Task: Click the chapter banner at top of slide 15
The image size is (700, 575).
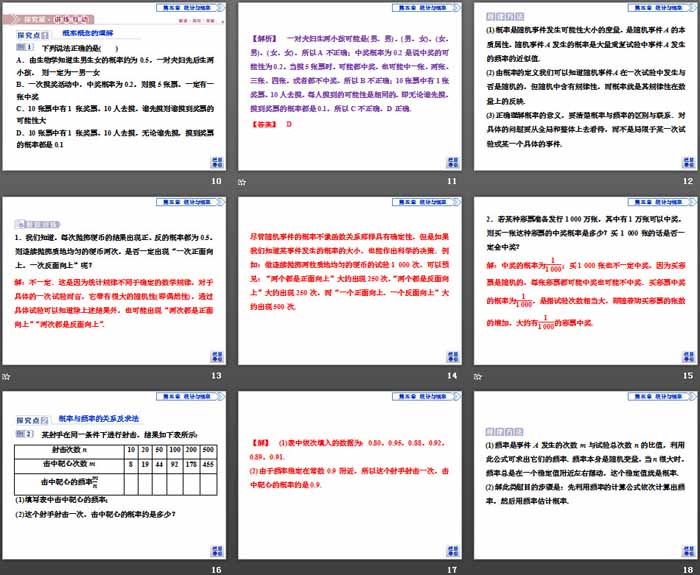Action: [x=662, y=202]
